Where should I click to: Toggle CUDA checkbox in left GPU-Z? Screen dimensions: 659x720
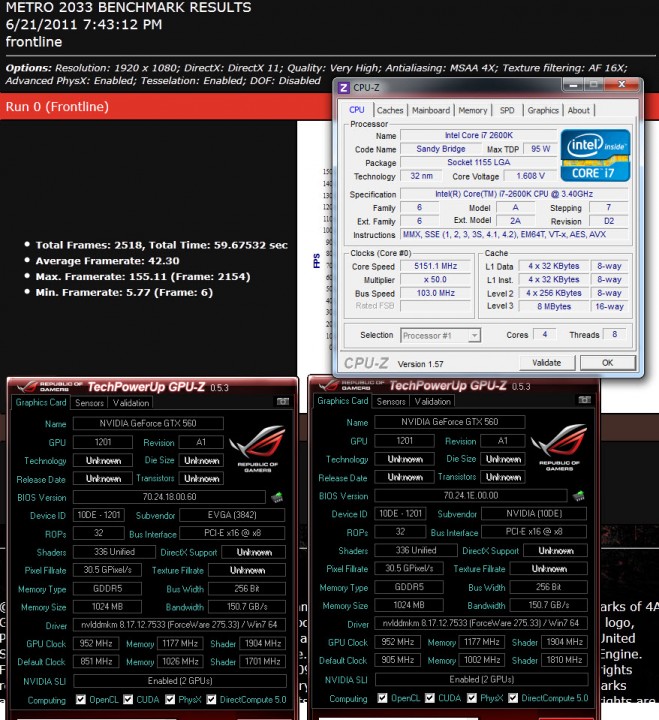click(128, 699)
